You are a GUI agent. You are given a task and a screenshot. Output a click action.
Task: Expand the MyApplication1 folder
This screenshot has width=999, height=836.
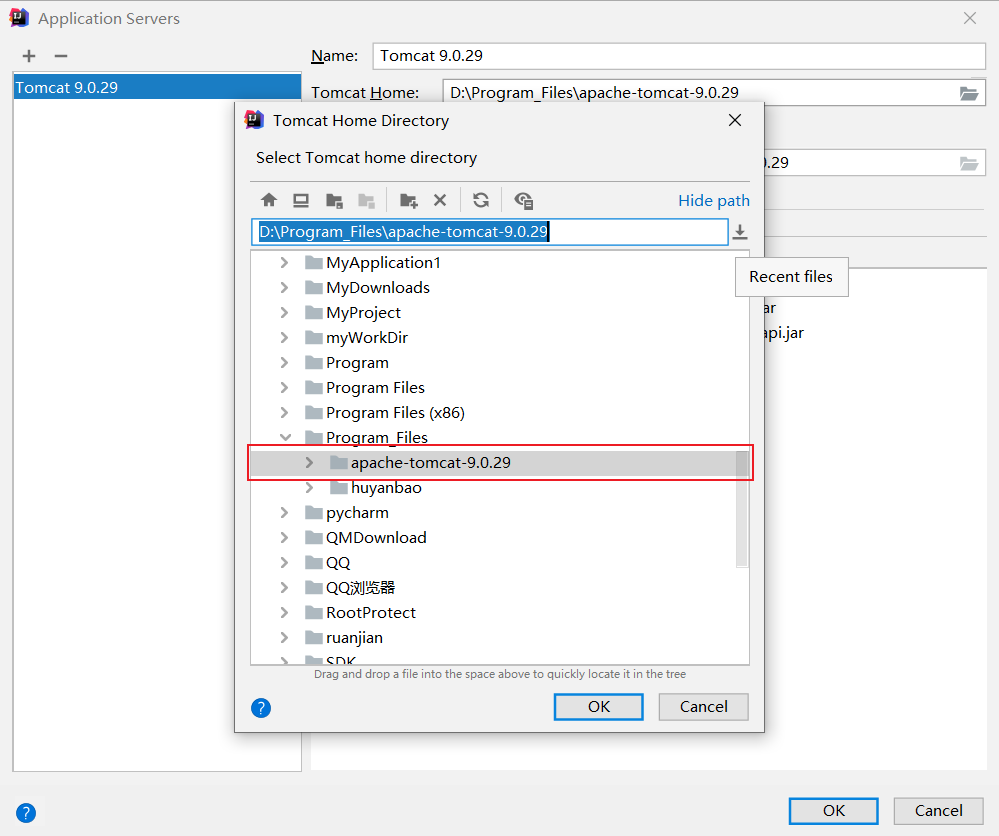point(284,263)
